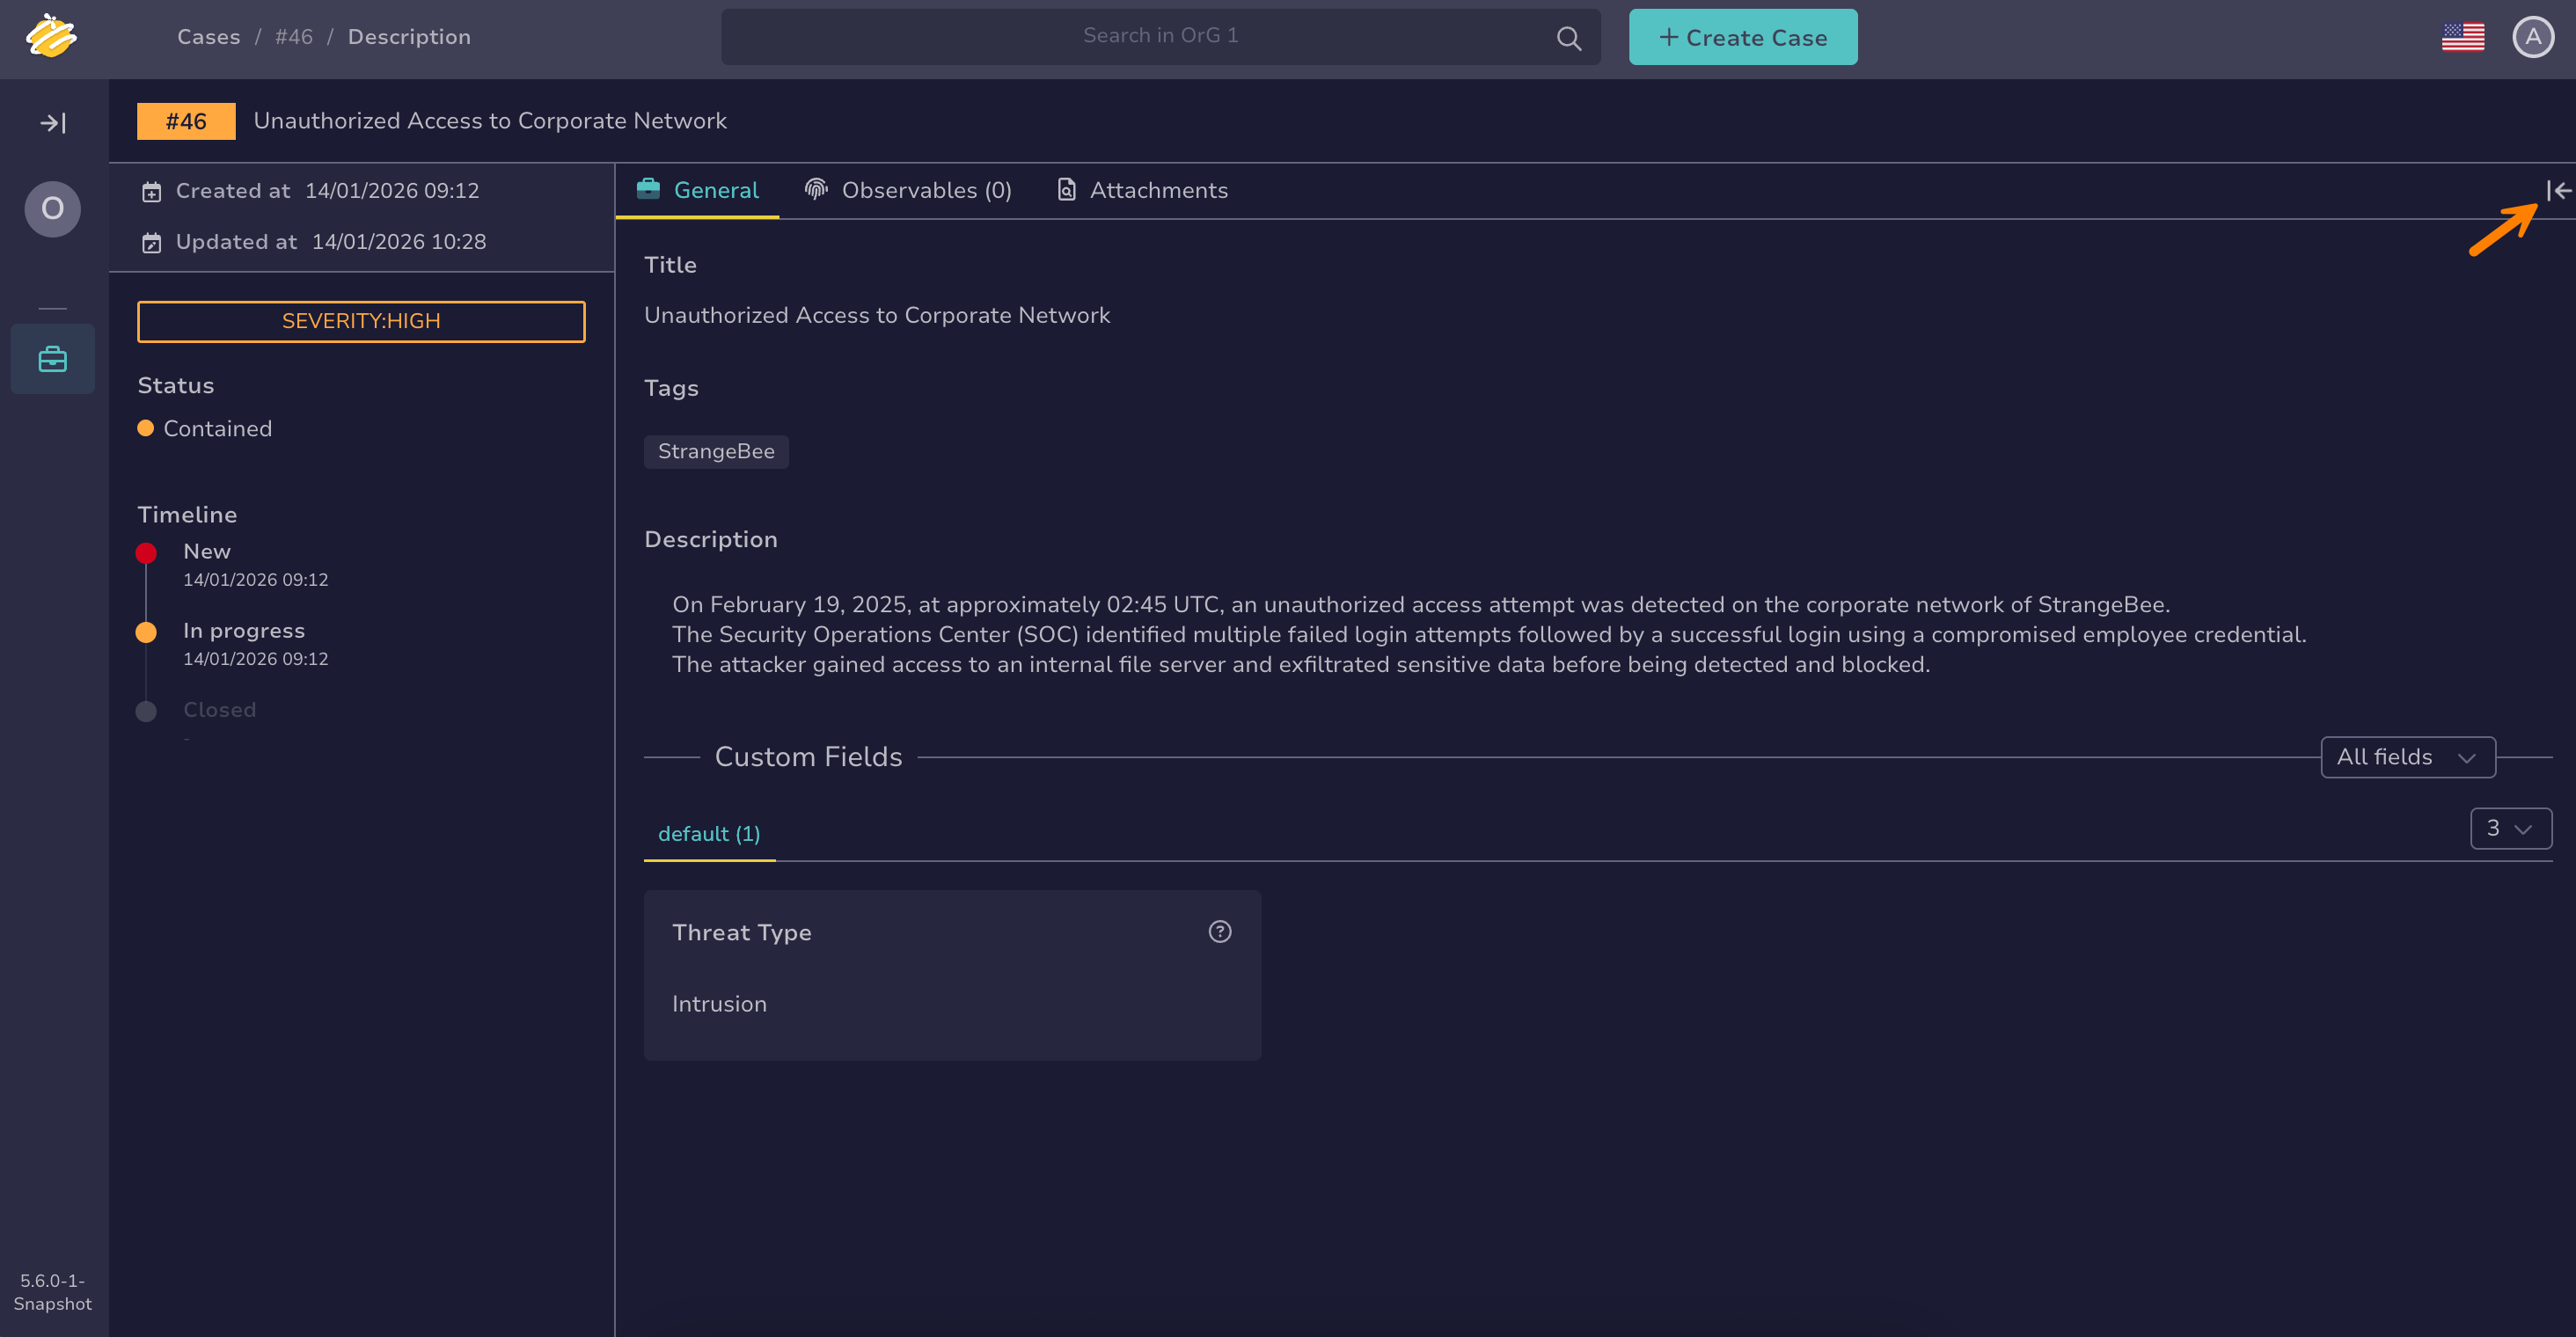Open the organisation O avatar

53,209
